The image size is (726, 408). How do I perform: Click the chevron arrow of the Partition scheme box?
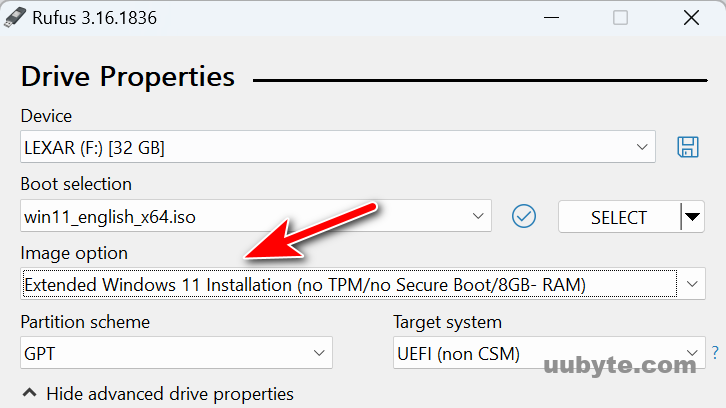[319, 353]
